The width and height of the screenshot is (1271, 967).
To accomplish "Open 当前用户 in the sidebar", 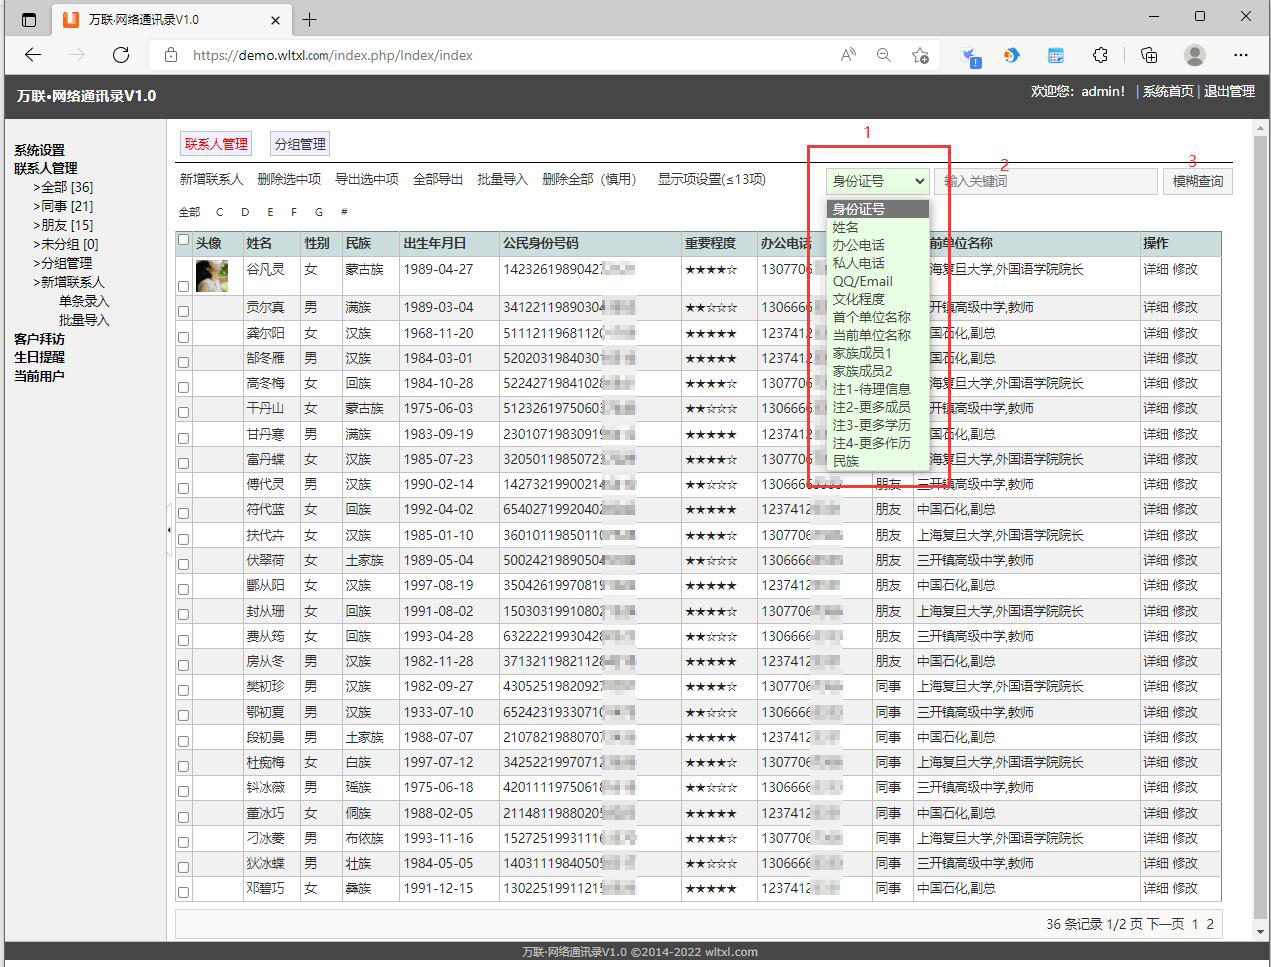I will coord(39,376).
